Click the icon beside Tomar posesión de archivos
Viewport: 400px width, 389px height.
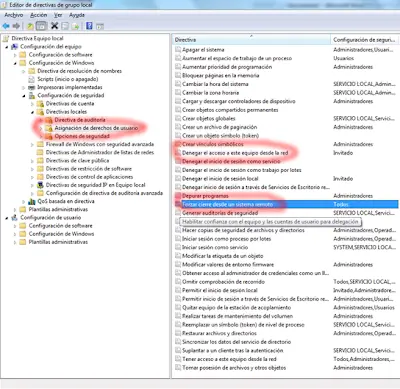click(178, 368)
